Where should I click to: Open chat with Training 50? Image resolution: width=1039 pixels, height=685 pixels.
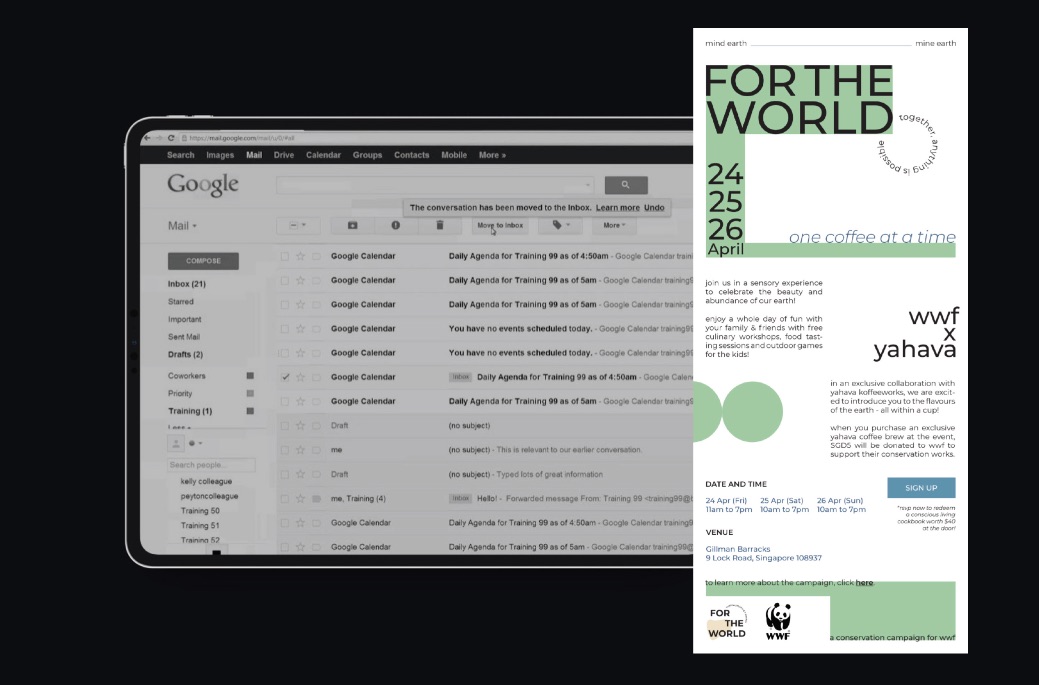200,511
